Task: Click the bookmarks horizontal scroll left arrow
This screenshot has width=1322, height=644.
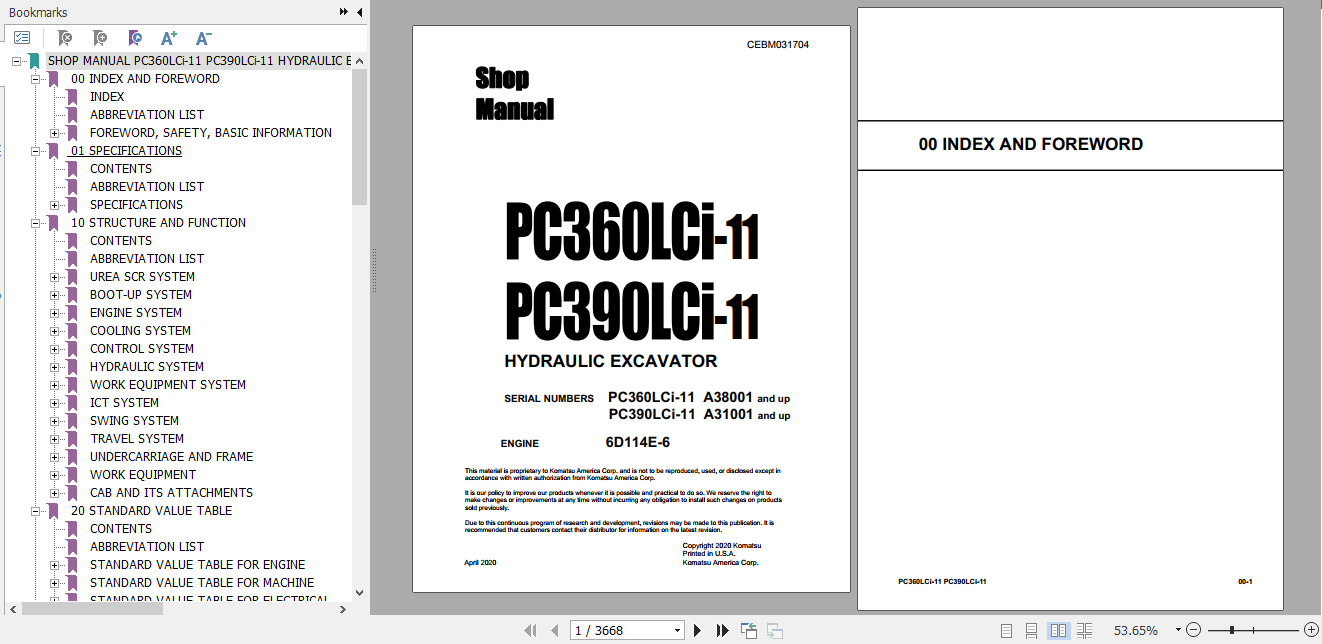Action: tap(13, 607)
